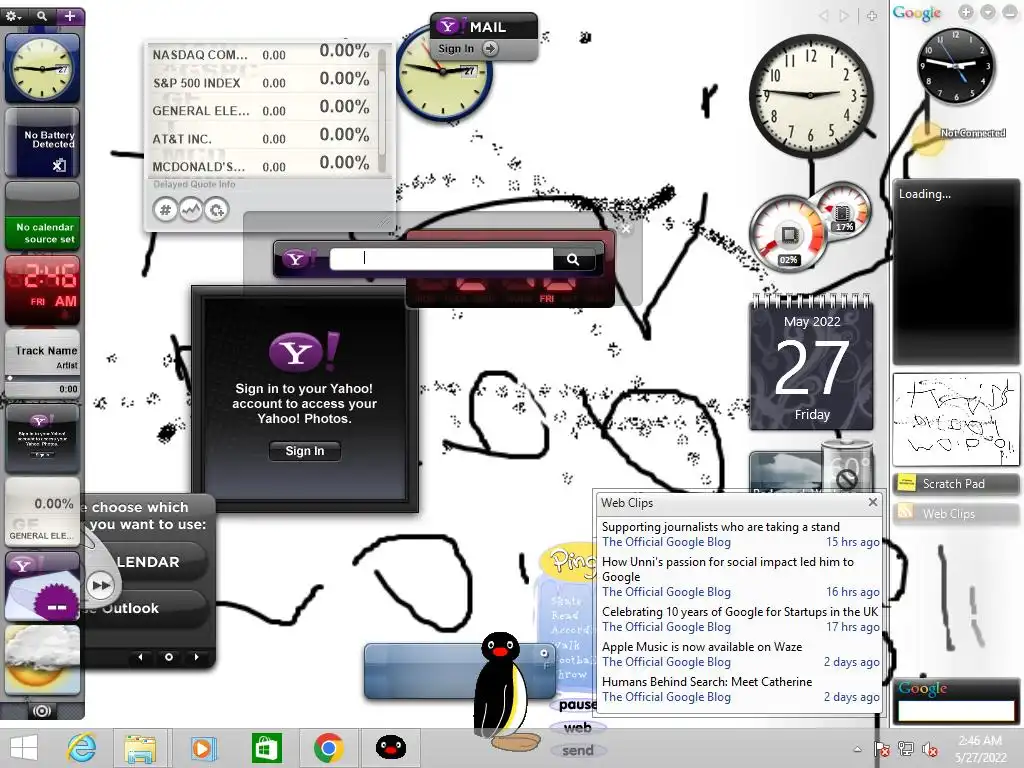The height and width of the screenshot is (768, 1024).
Task: Select the AT&T INC. stock row
Action: click(x=261, y=138)
